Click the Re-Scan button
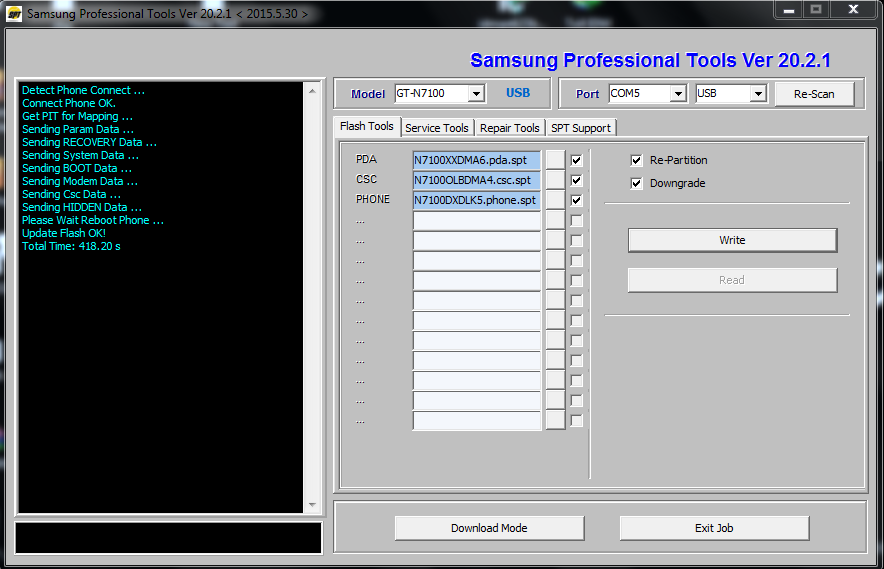This screenshot has width=884, height=569. click(x=814, y=94)
